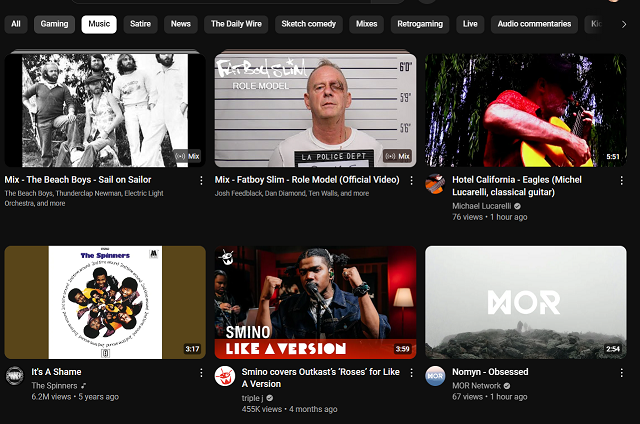Click triple j channel avatar

point(225,376)
